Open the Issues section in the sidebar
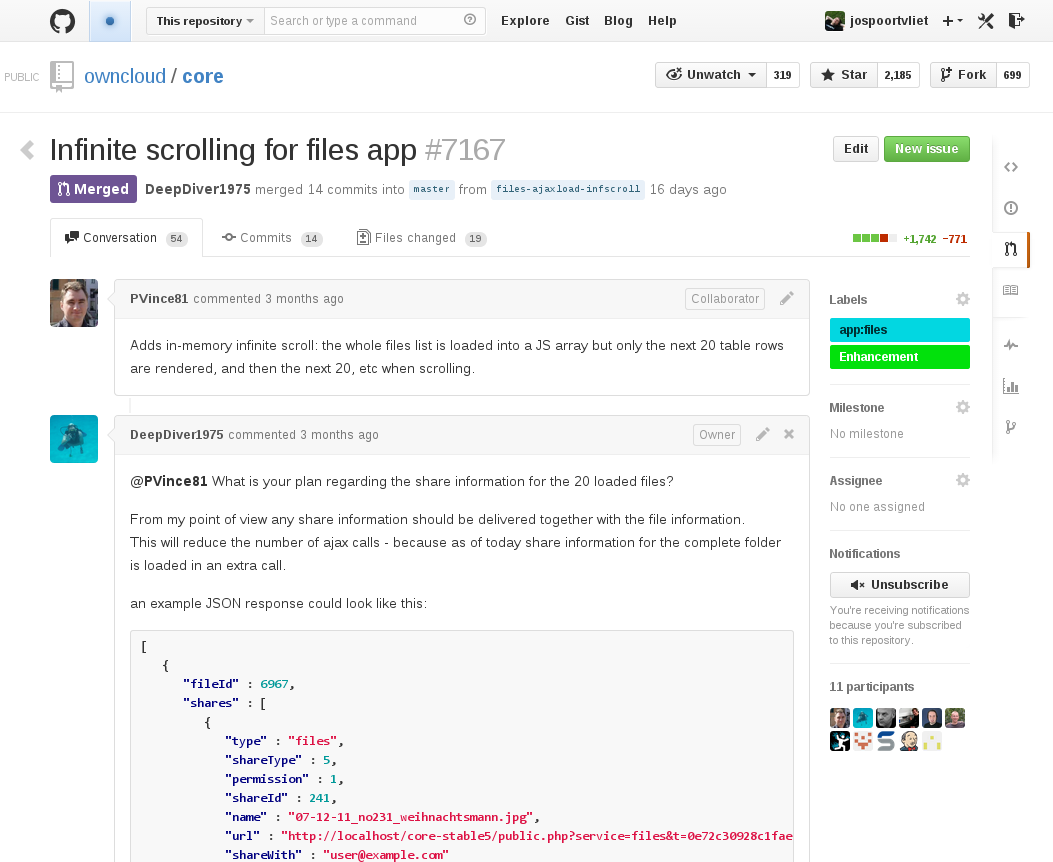This screenshot has width=1053, height=862. [x=1011, y=208]
